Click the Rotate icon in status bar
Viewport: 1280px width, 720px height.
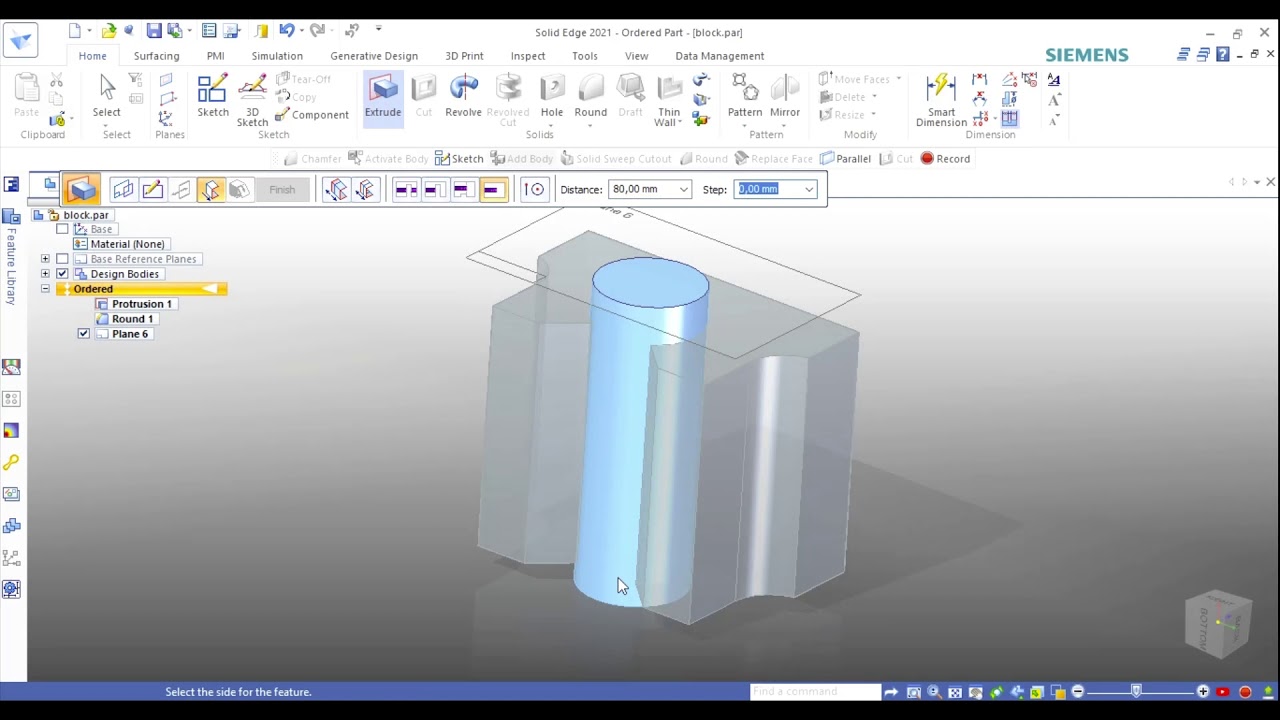click(x=996, y=692)
